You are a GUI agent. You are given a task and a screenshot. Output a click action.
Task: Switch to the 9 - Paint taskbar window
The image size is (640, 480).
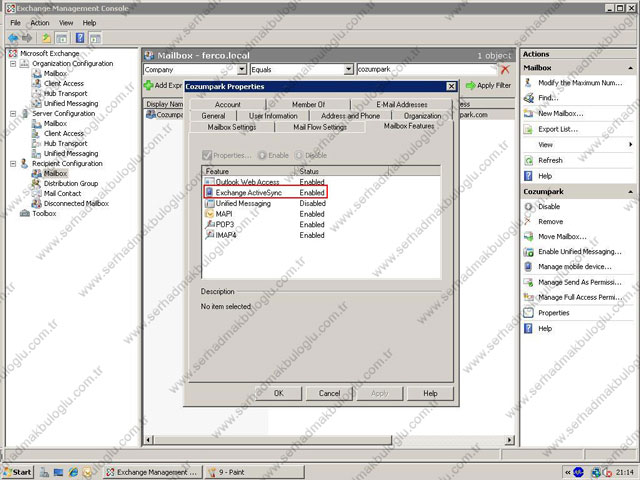tap(255, 472)
